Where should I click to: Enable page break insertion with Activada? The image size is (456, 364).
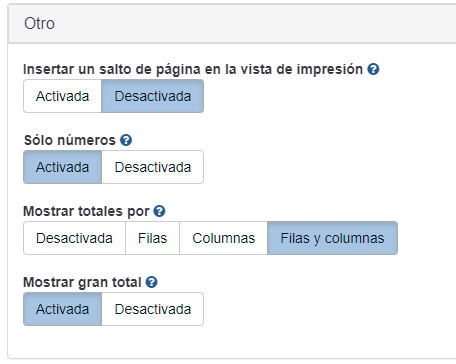[x=62, y=96]
